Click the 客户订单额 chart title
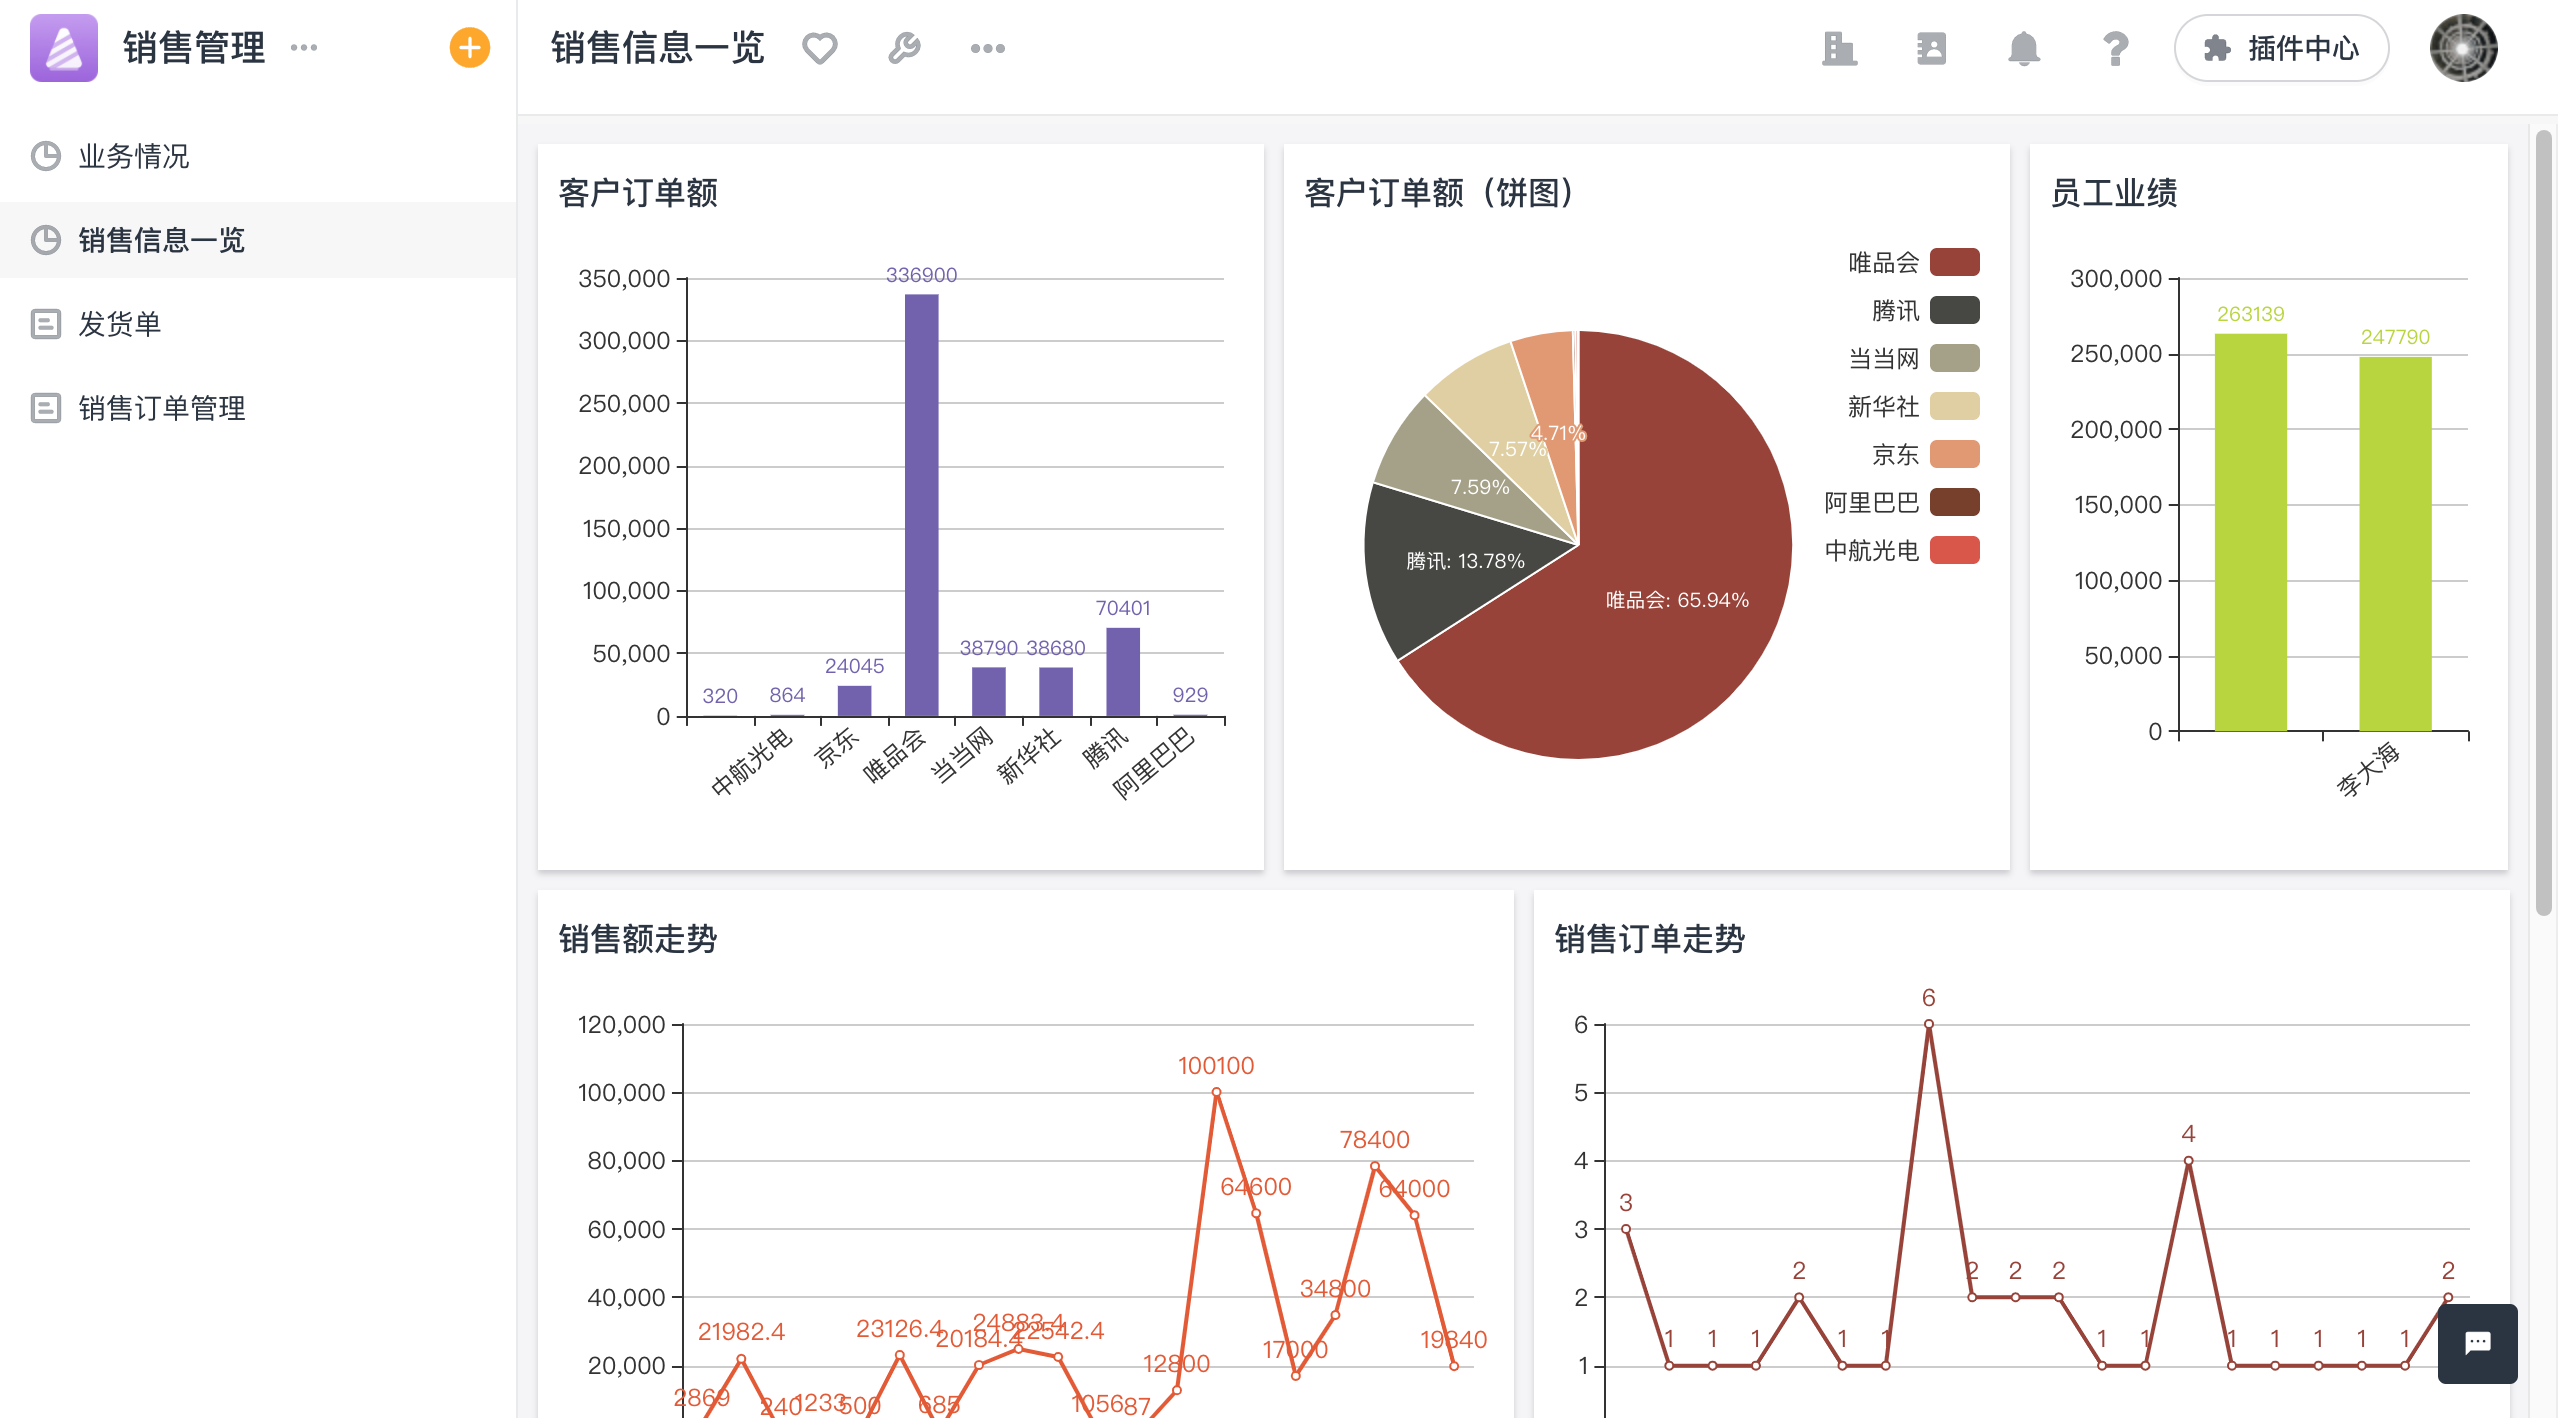The image size is (2558, 1418). pos(638,193)
